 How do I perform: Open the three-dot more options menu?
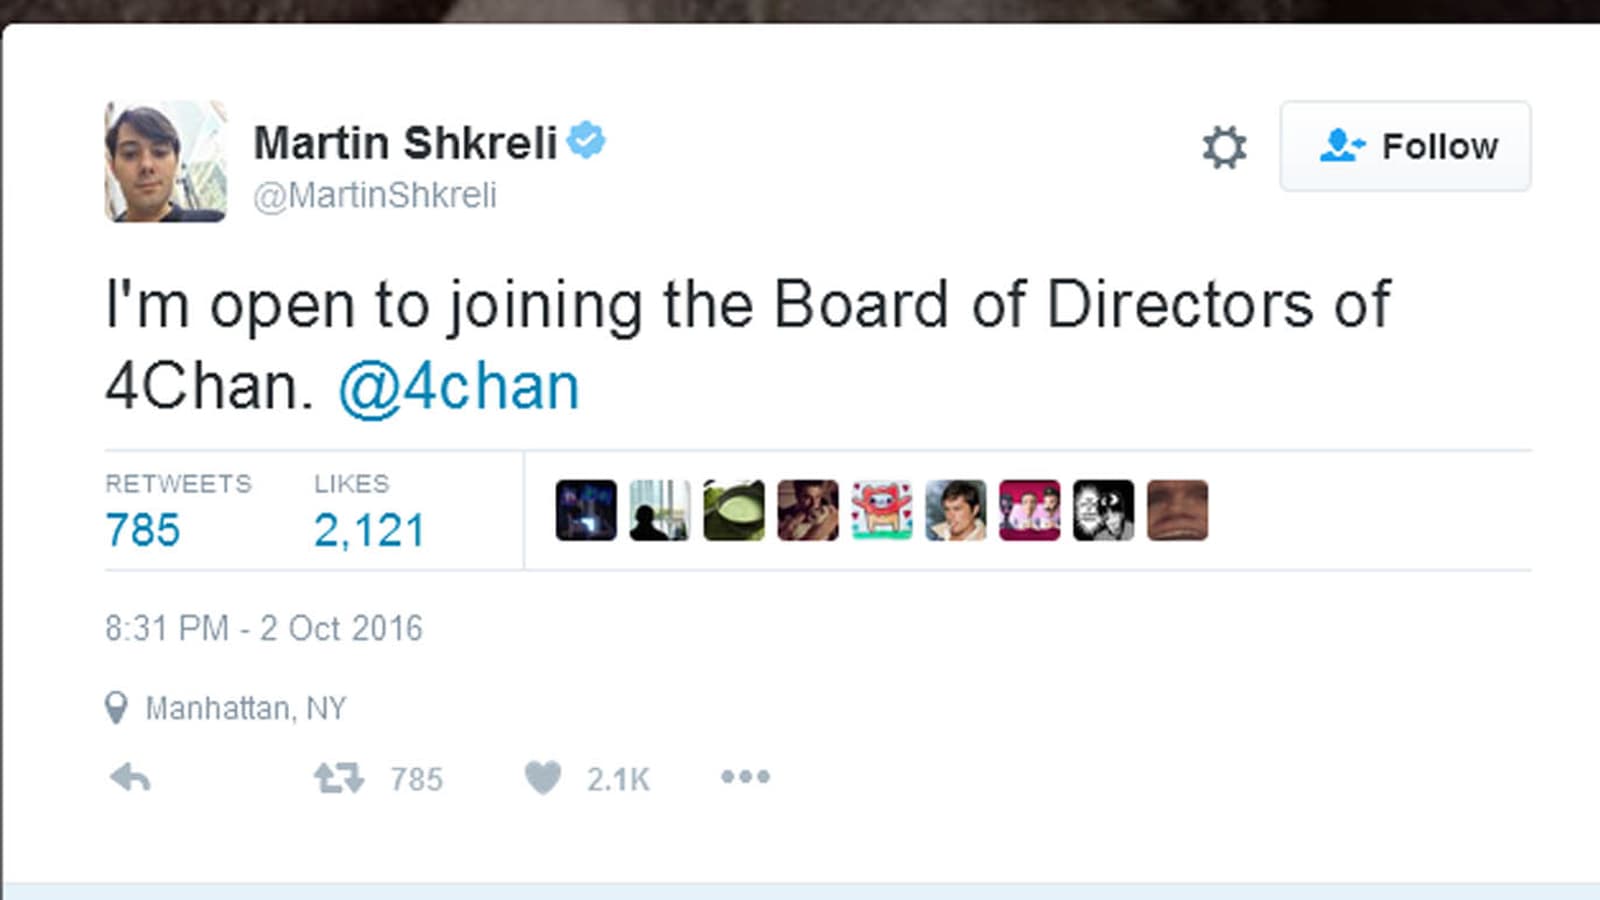745,777
